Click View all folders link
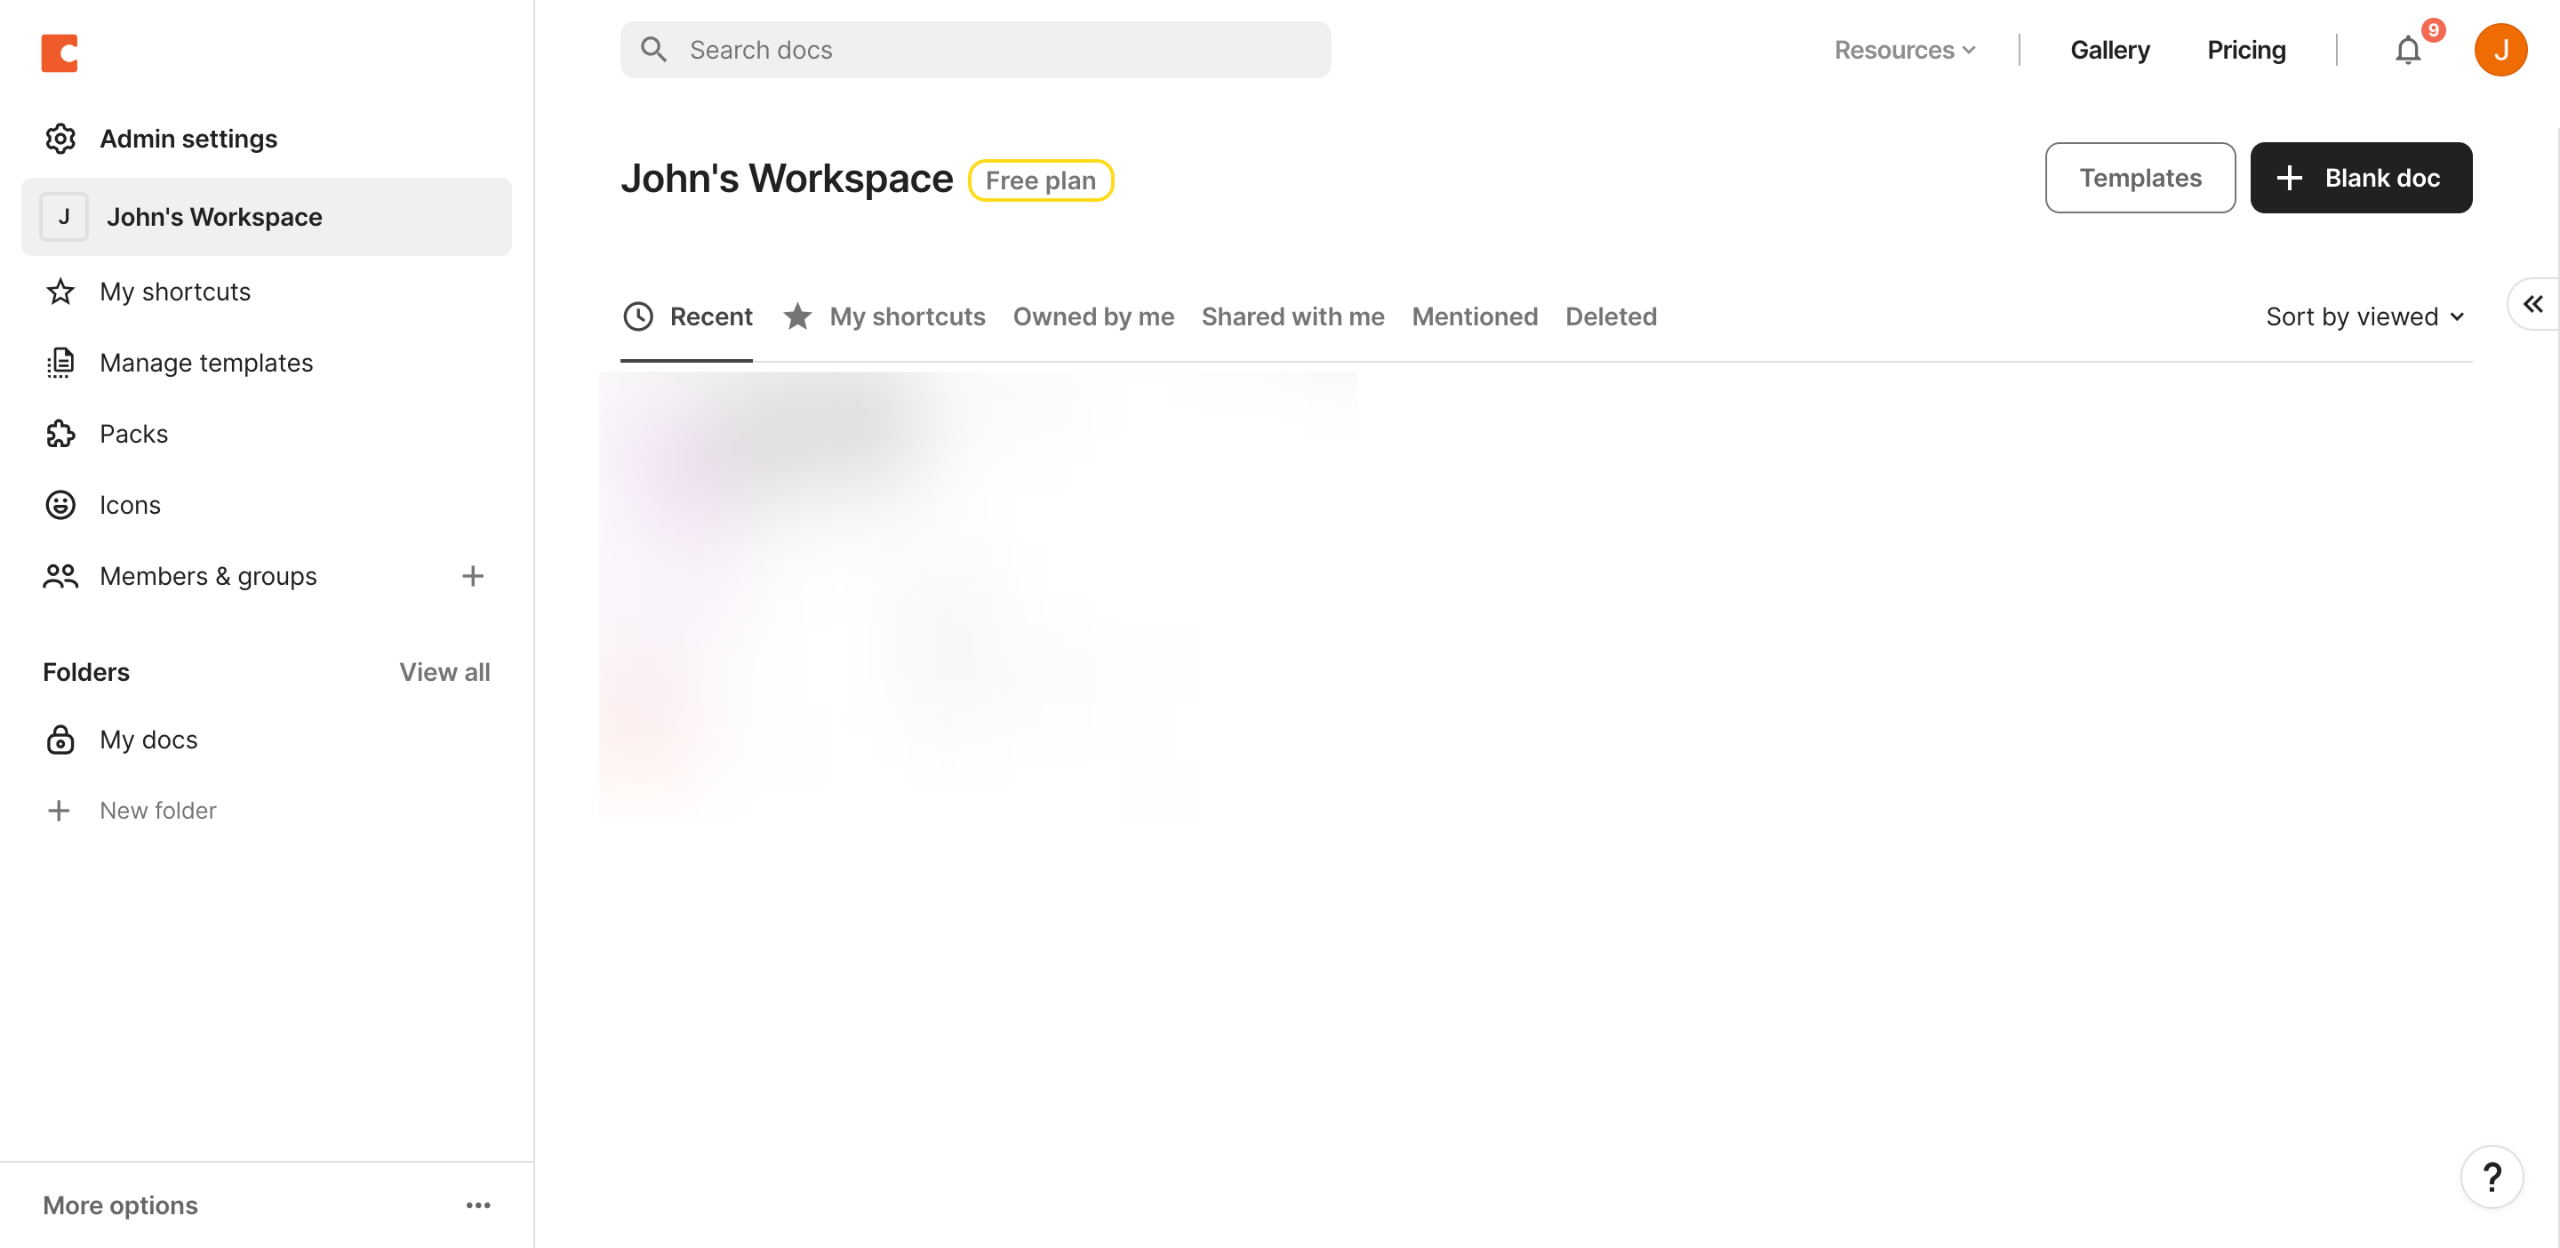 (x=444, y=671)
